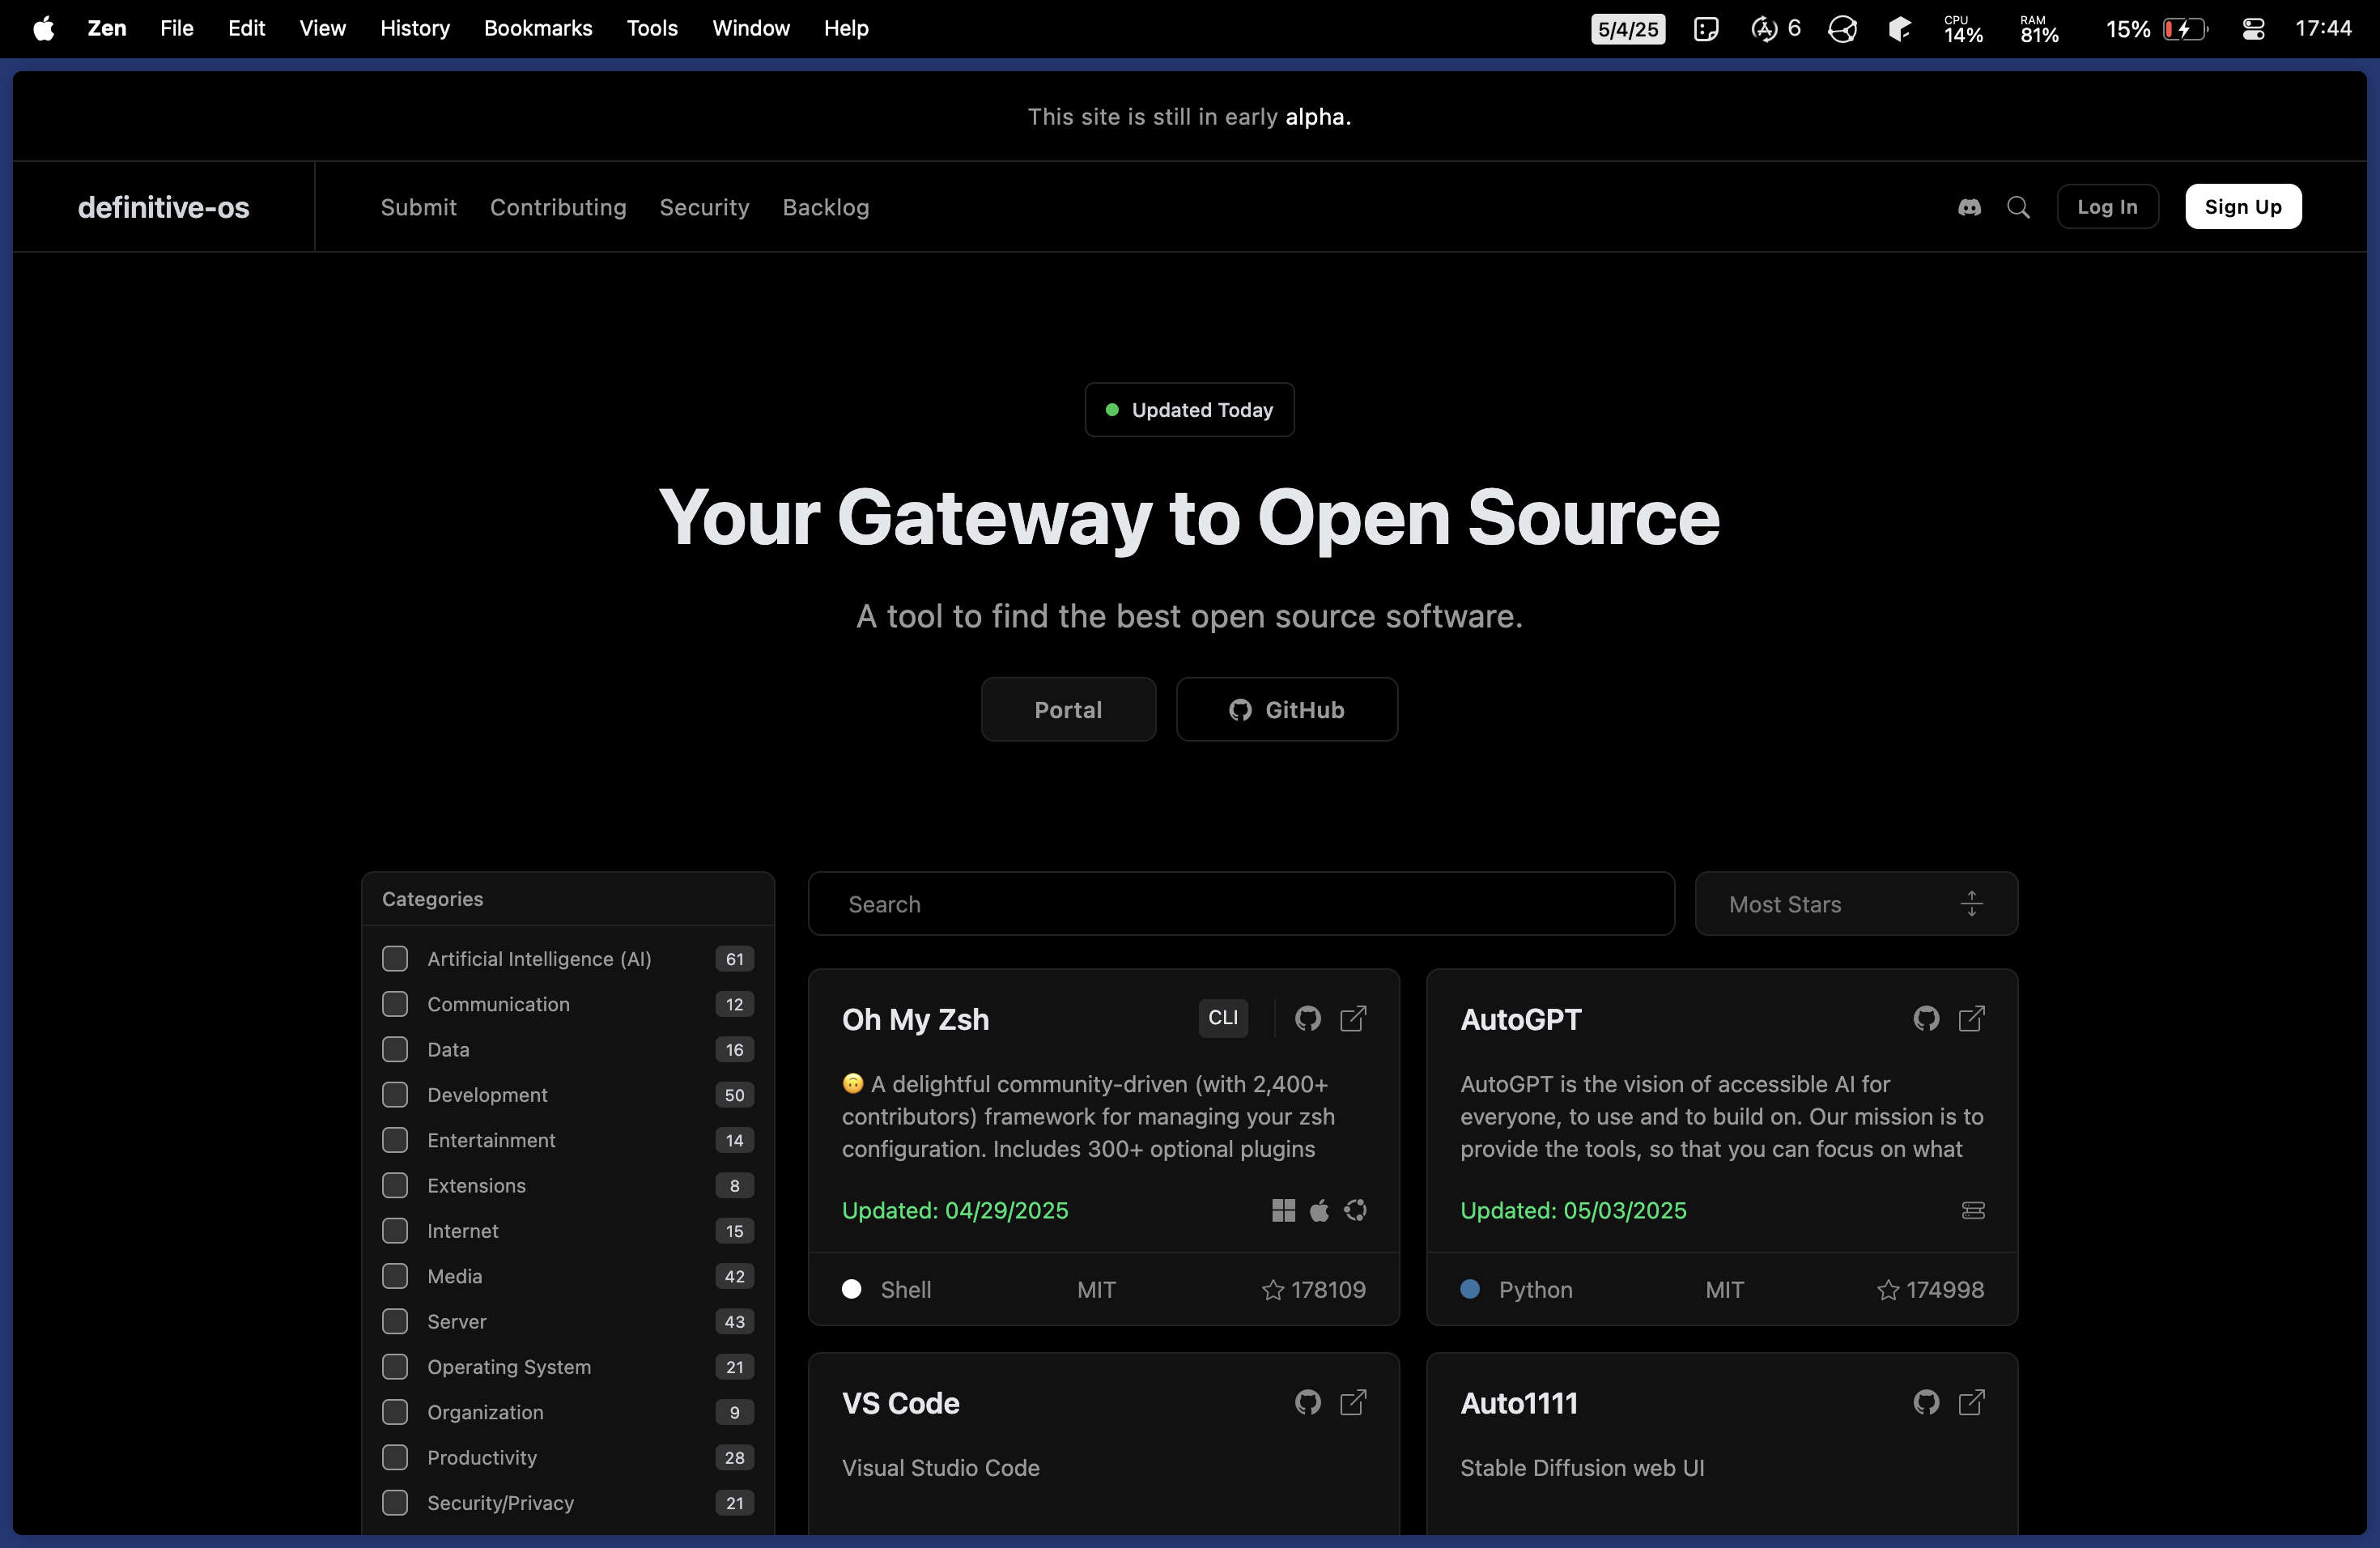The height and width of the screenshot is (1548, 2380).
Task: Open Auto1111 external link icon
Action: [1971, 1402]
